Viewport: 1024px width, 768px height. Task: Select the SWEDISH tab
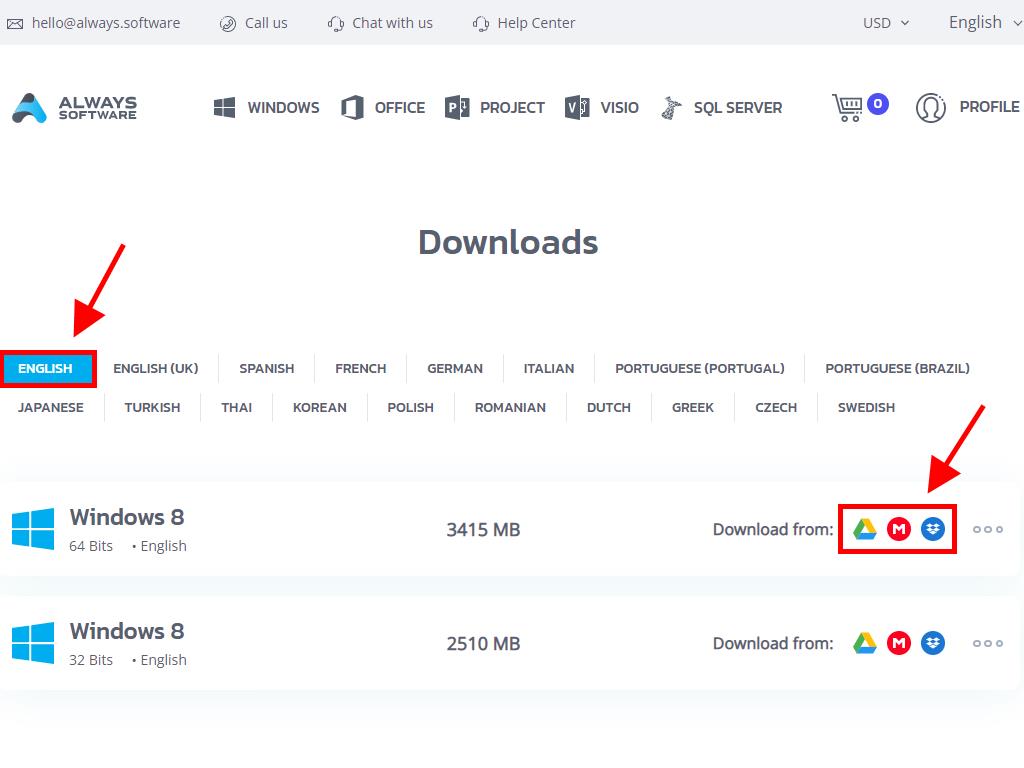pos(866,408)
